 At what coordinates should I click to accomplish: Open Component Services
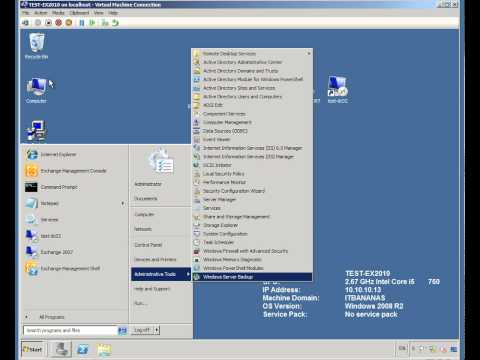point(252,114)
